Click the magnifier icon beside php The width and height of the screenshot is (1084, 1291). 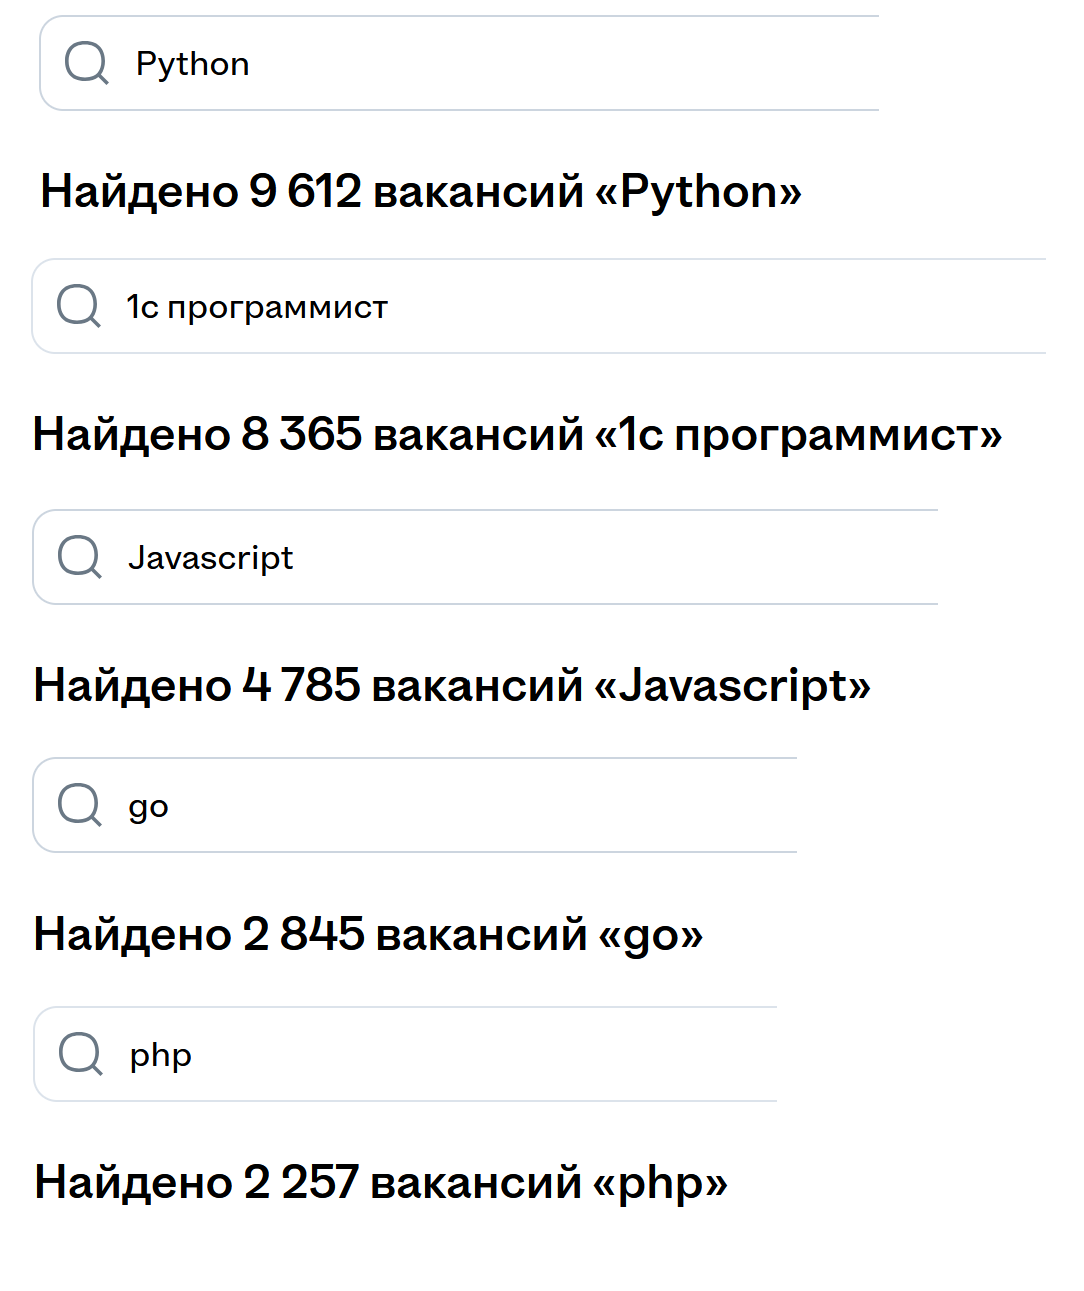pyautogui.click(x=81, y=1054)
